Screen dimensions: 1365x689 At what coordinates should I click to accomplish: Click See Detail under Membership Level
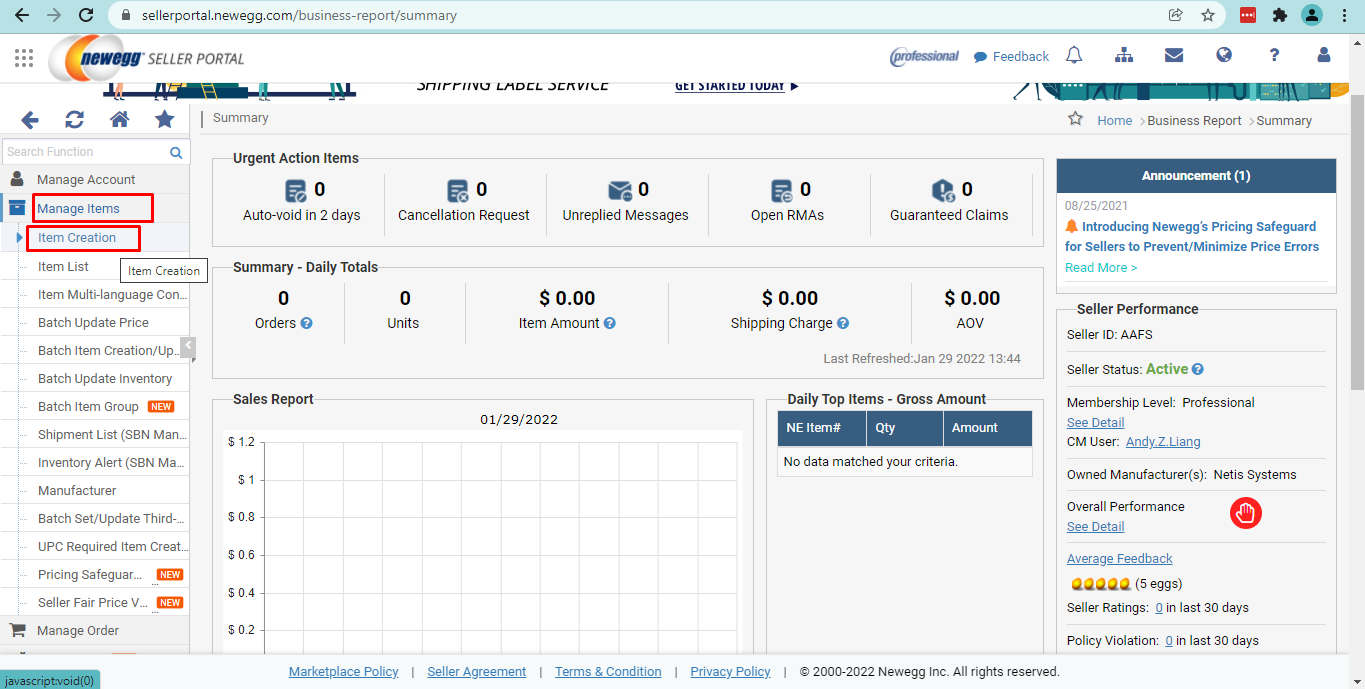coord(1095,423)
